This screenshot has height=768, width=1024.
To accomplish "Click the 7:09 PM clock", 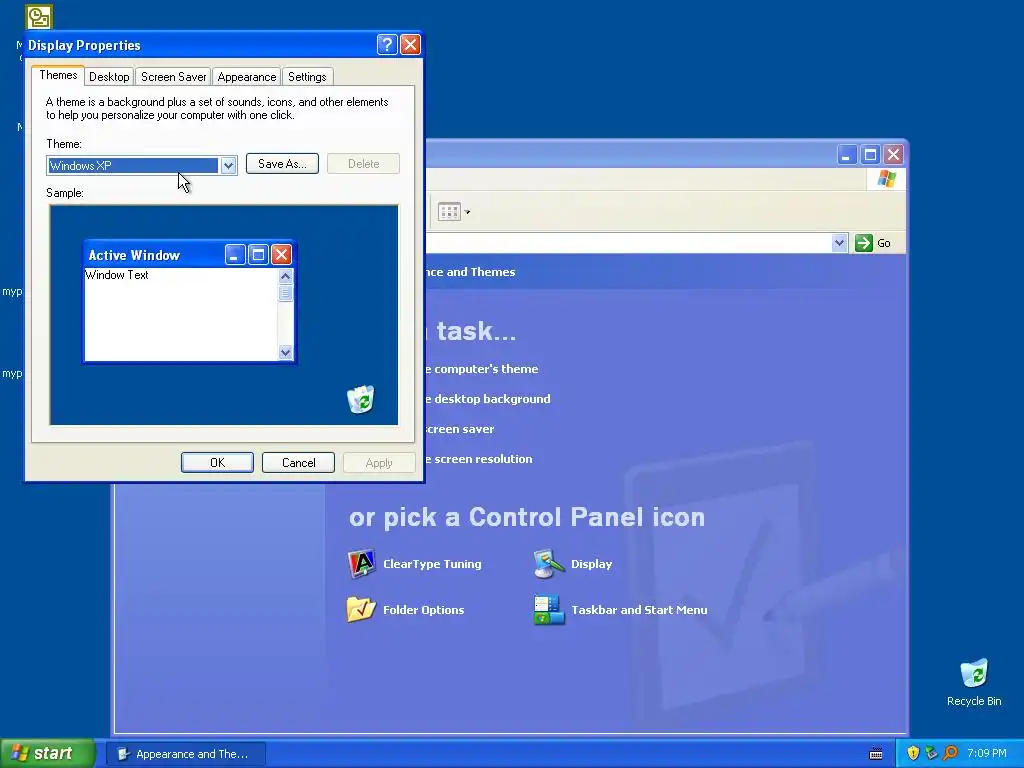I will (987, 753).
